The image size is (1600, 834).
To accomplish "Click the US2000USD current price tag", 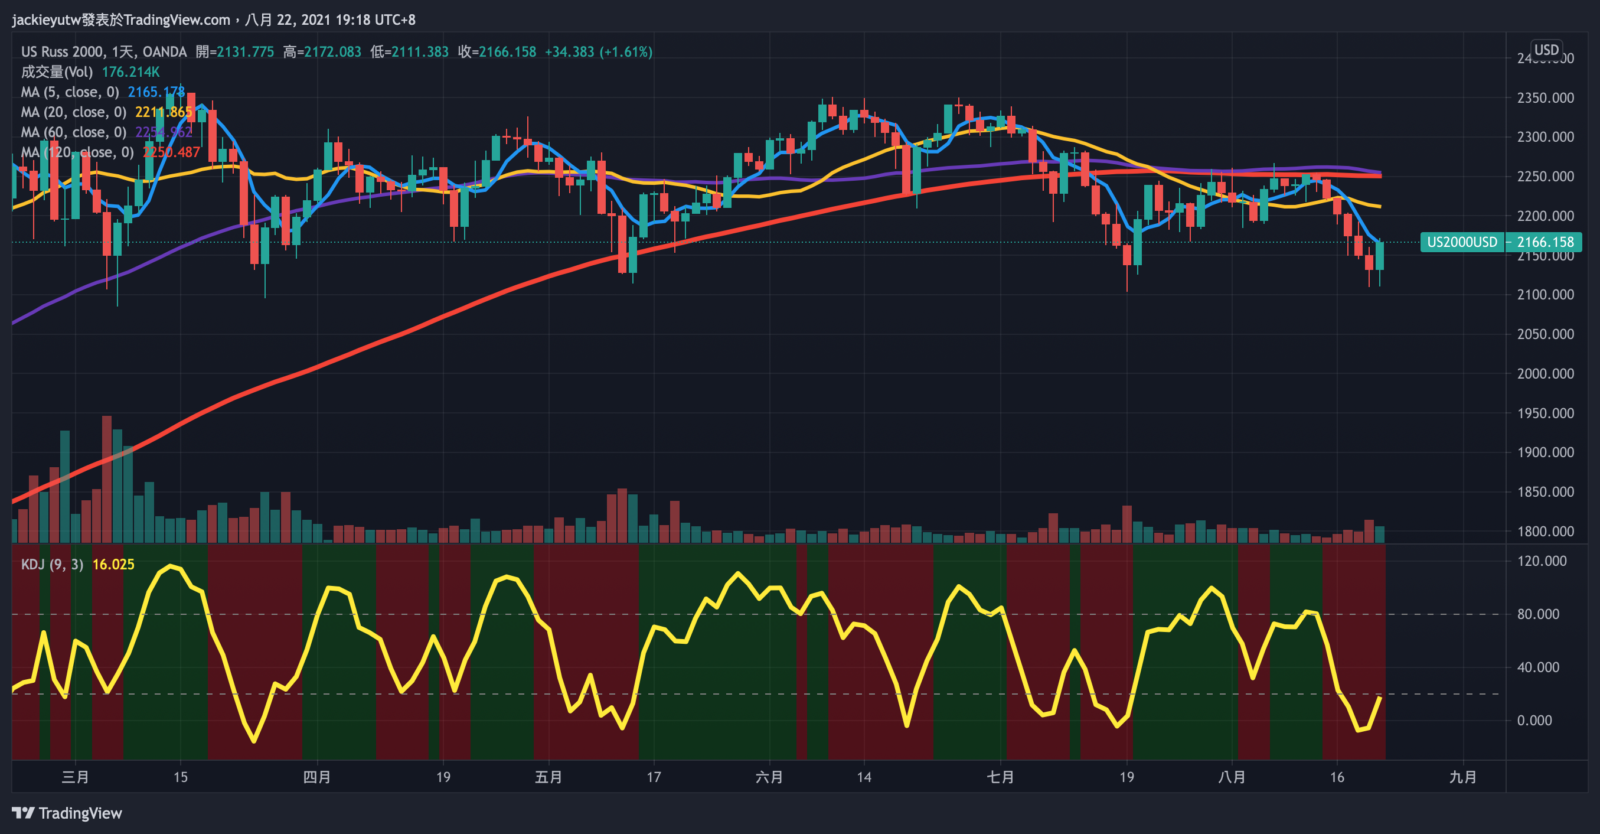I will click(x=1499, y=242).
